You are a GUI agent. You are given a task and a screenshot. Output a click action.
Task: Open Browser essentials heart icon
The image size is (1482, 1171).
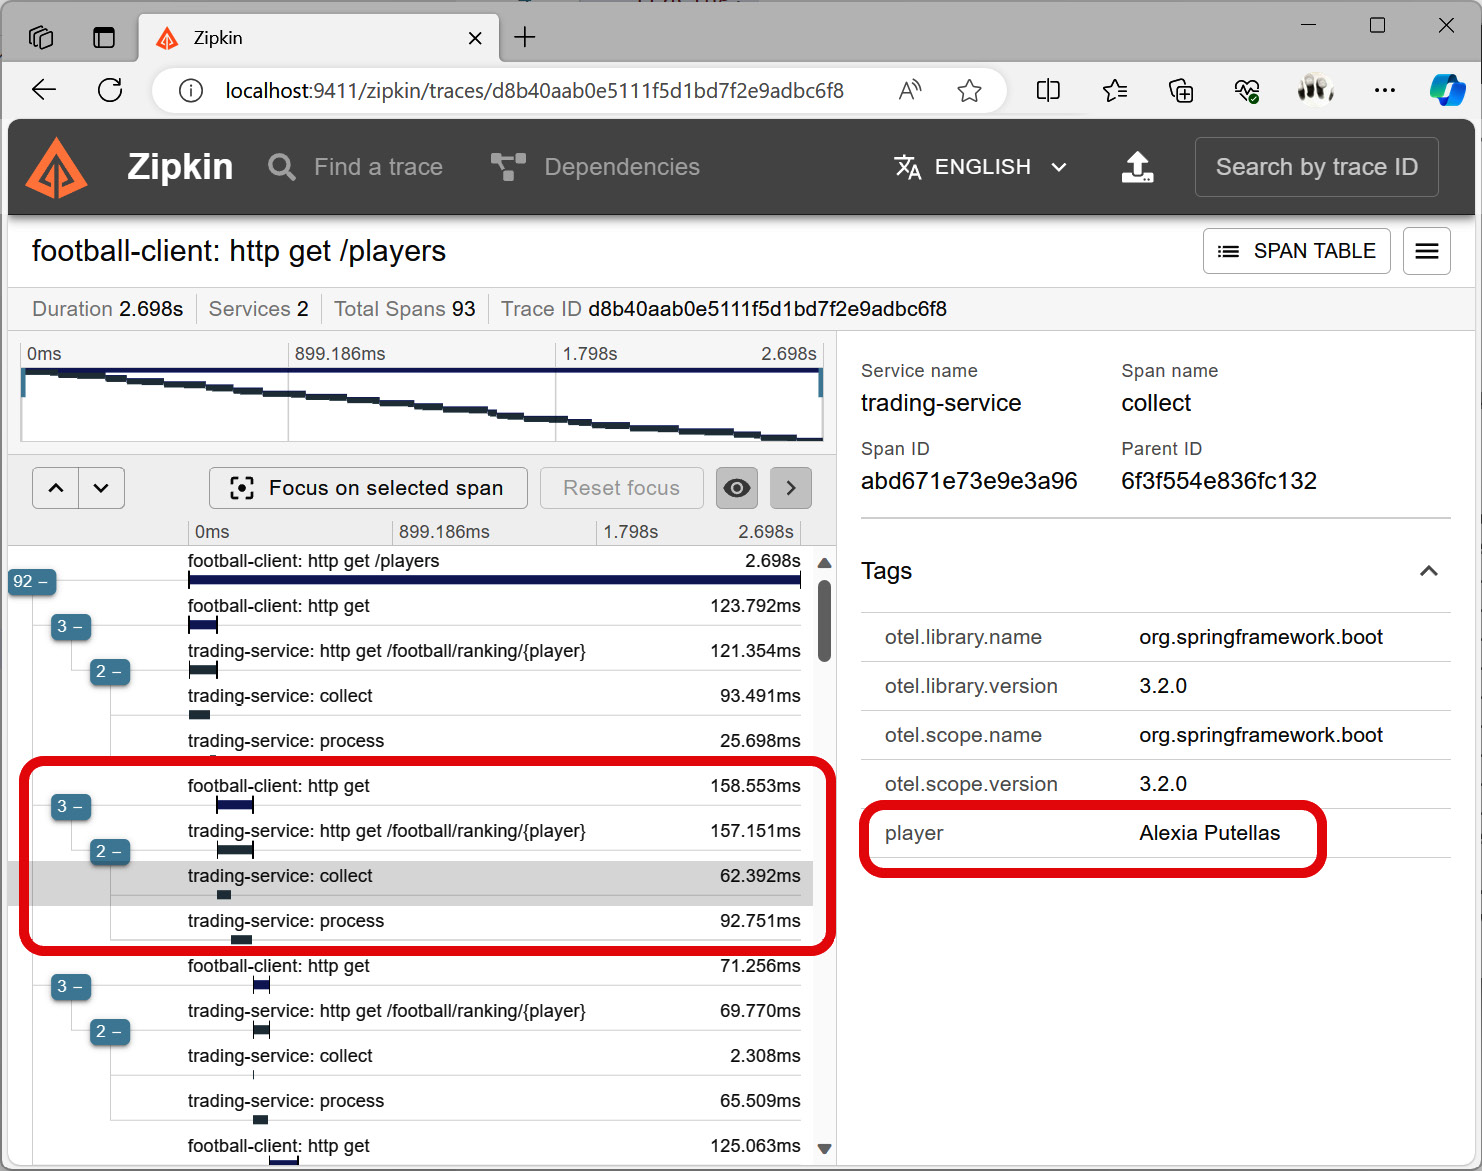click(x=1247, y=91)
